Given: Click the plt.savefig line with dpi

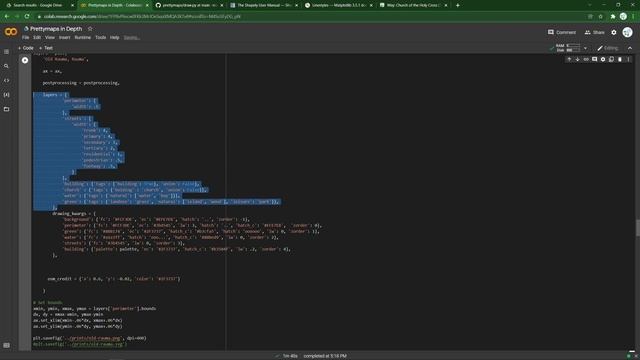Looking at the screenshot, I should click(89, 338).
